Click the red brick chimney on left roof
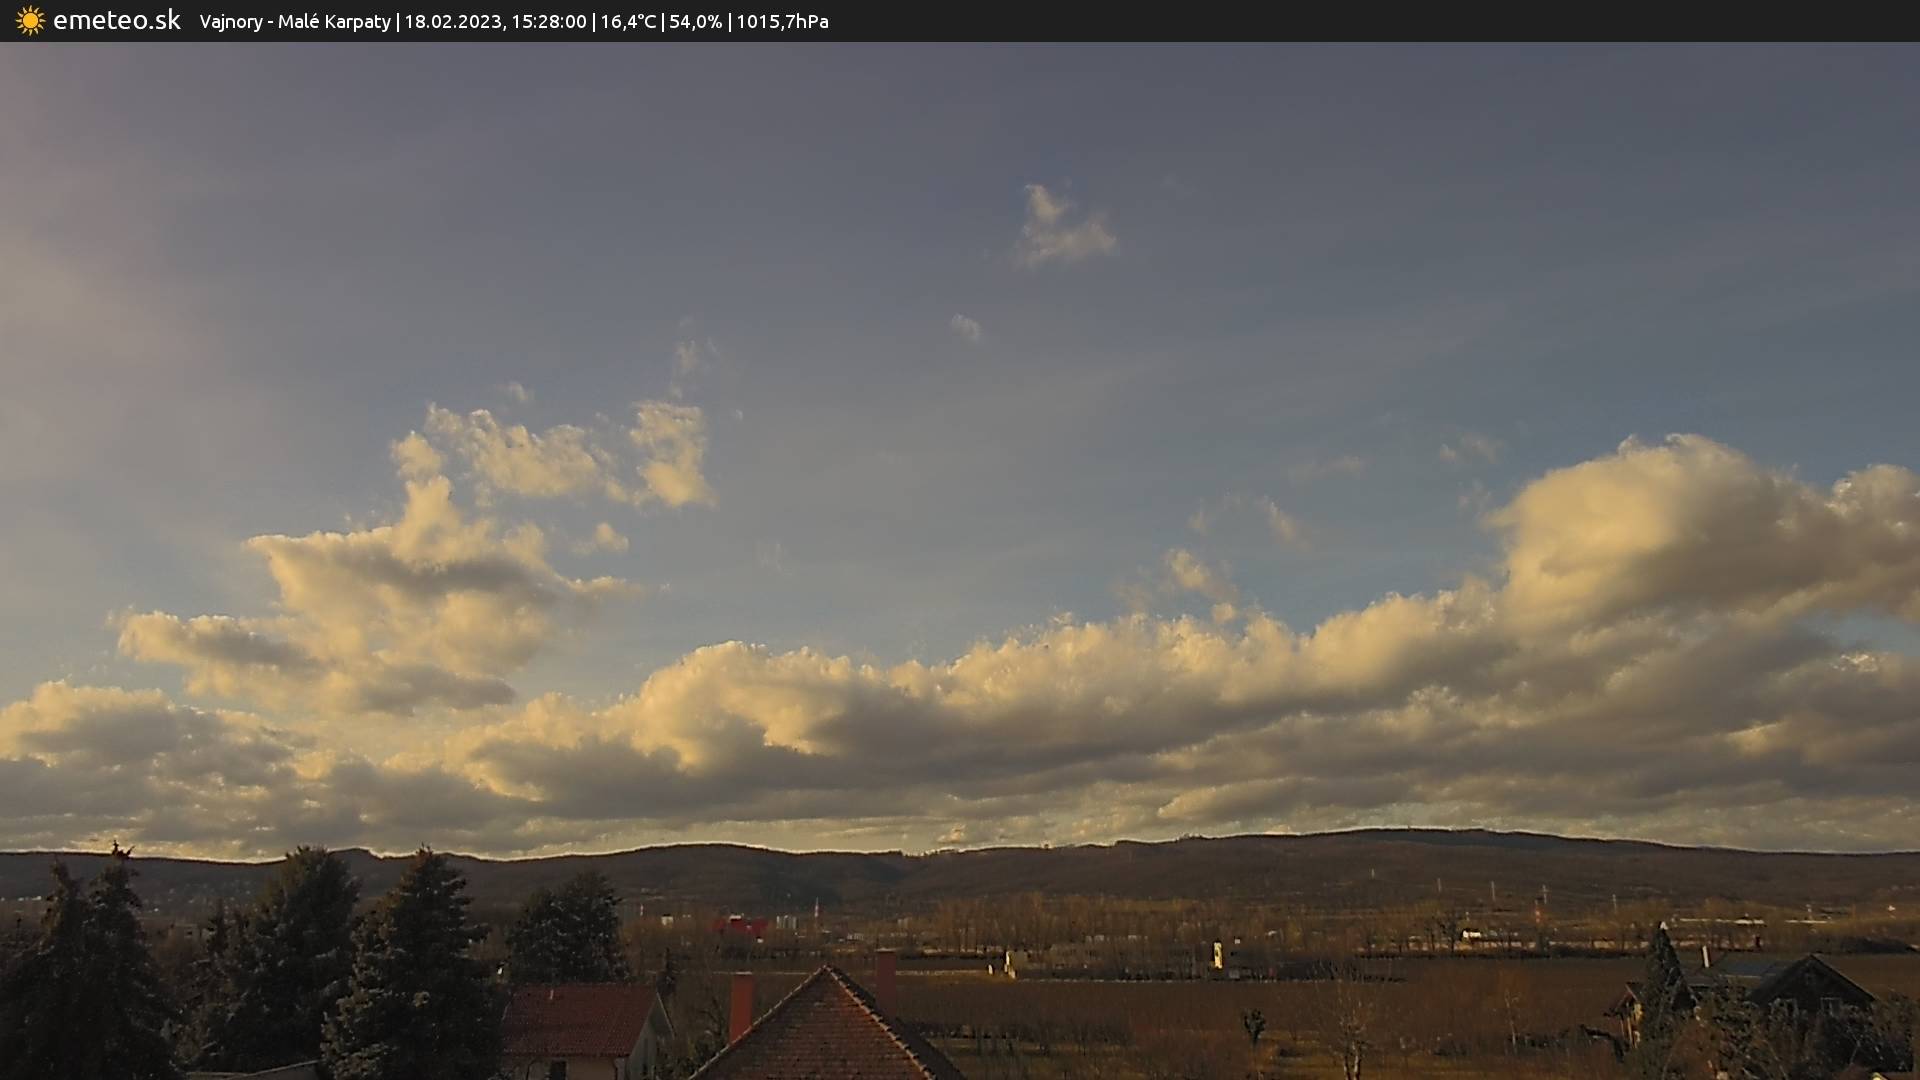Image resolution: width=1920 pixels, height=1080 pixels. [x=741, y=1005]
